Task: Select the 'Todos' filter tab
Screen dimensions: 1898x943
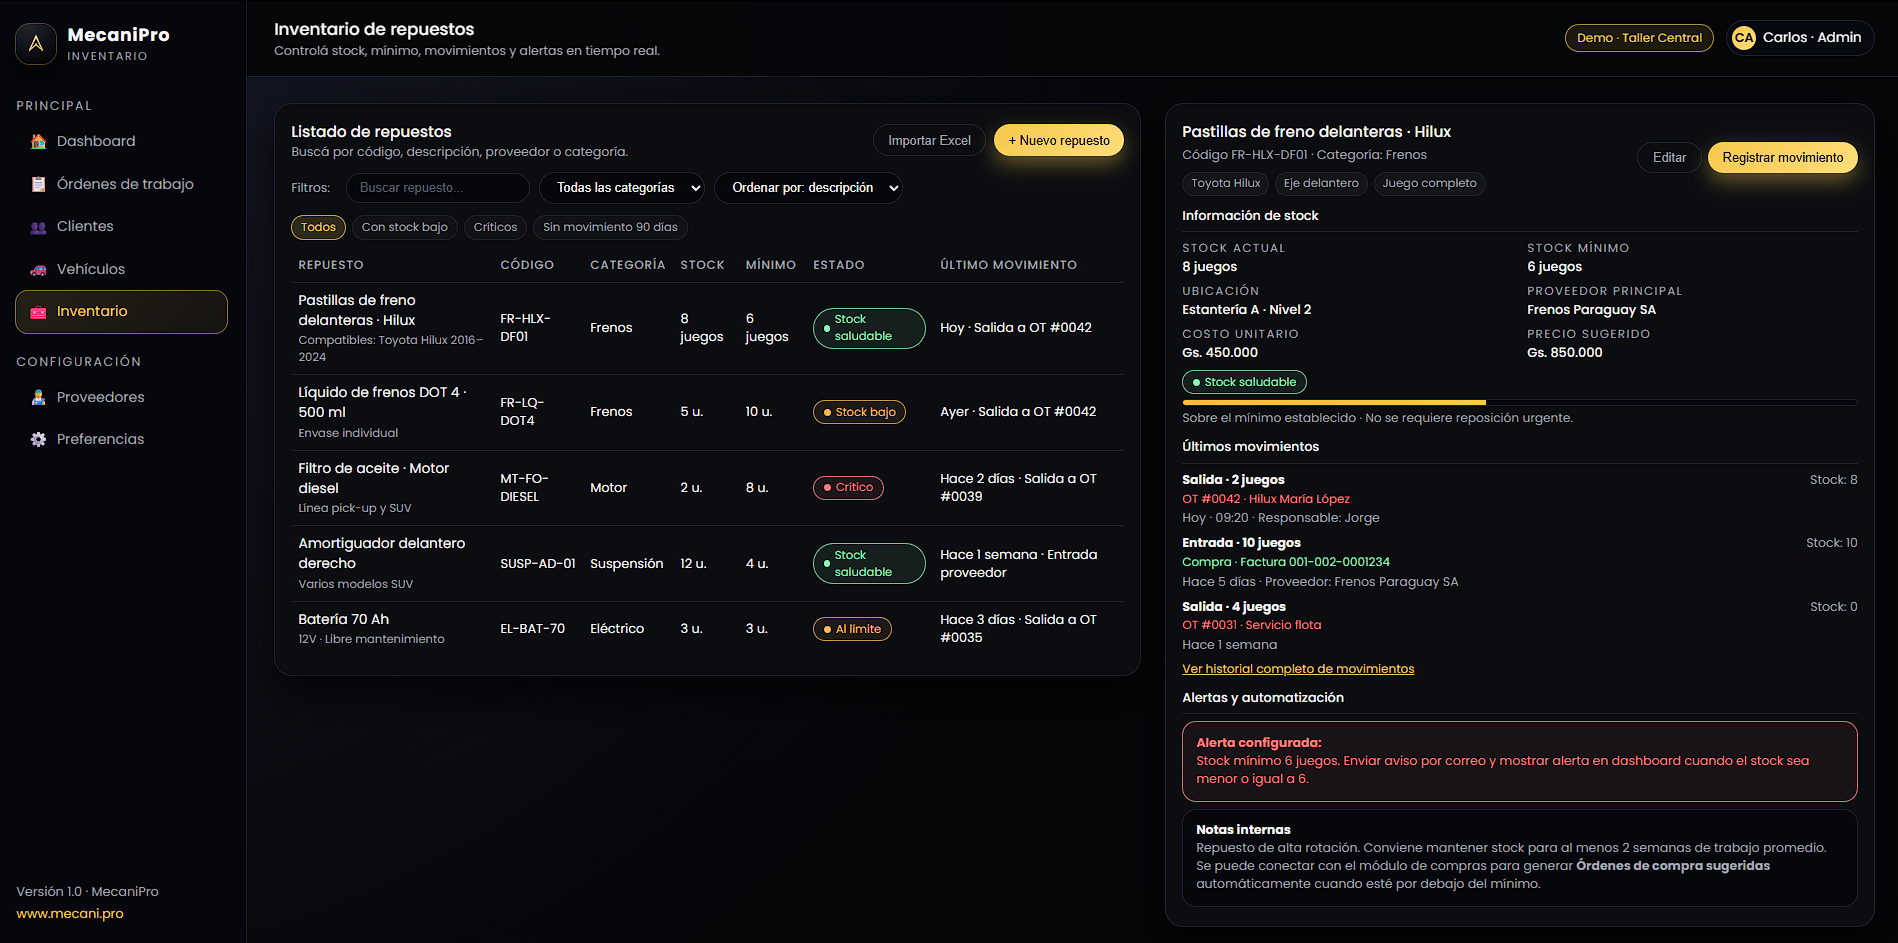Action: coord(318,227)
